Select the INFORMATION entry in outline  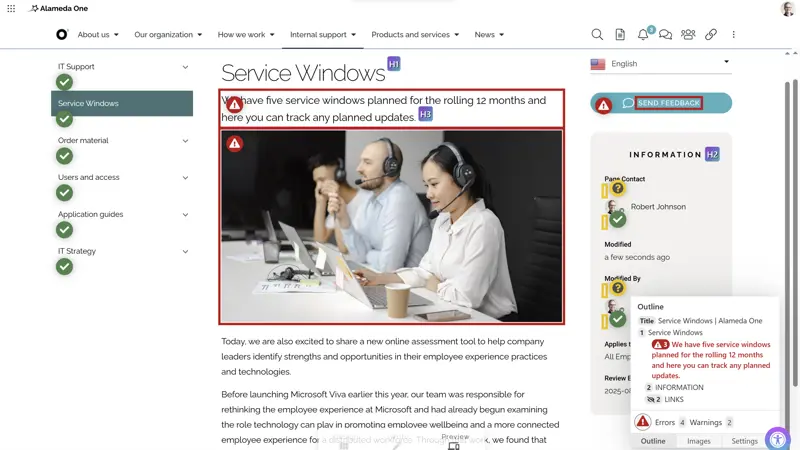pyautogui.click(x=679, y=387)
